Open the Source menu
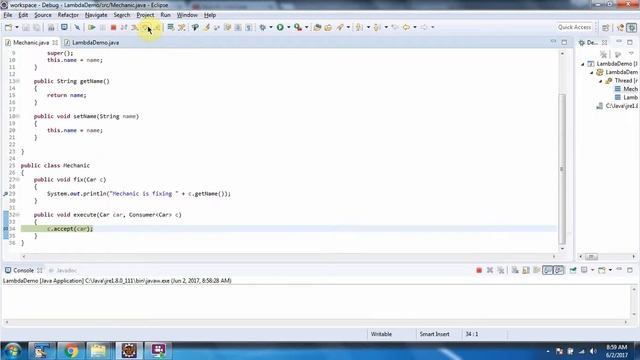Viewport: 640px width, 360px height. 43,15
